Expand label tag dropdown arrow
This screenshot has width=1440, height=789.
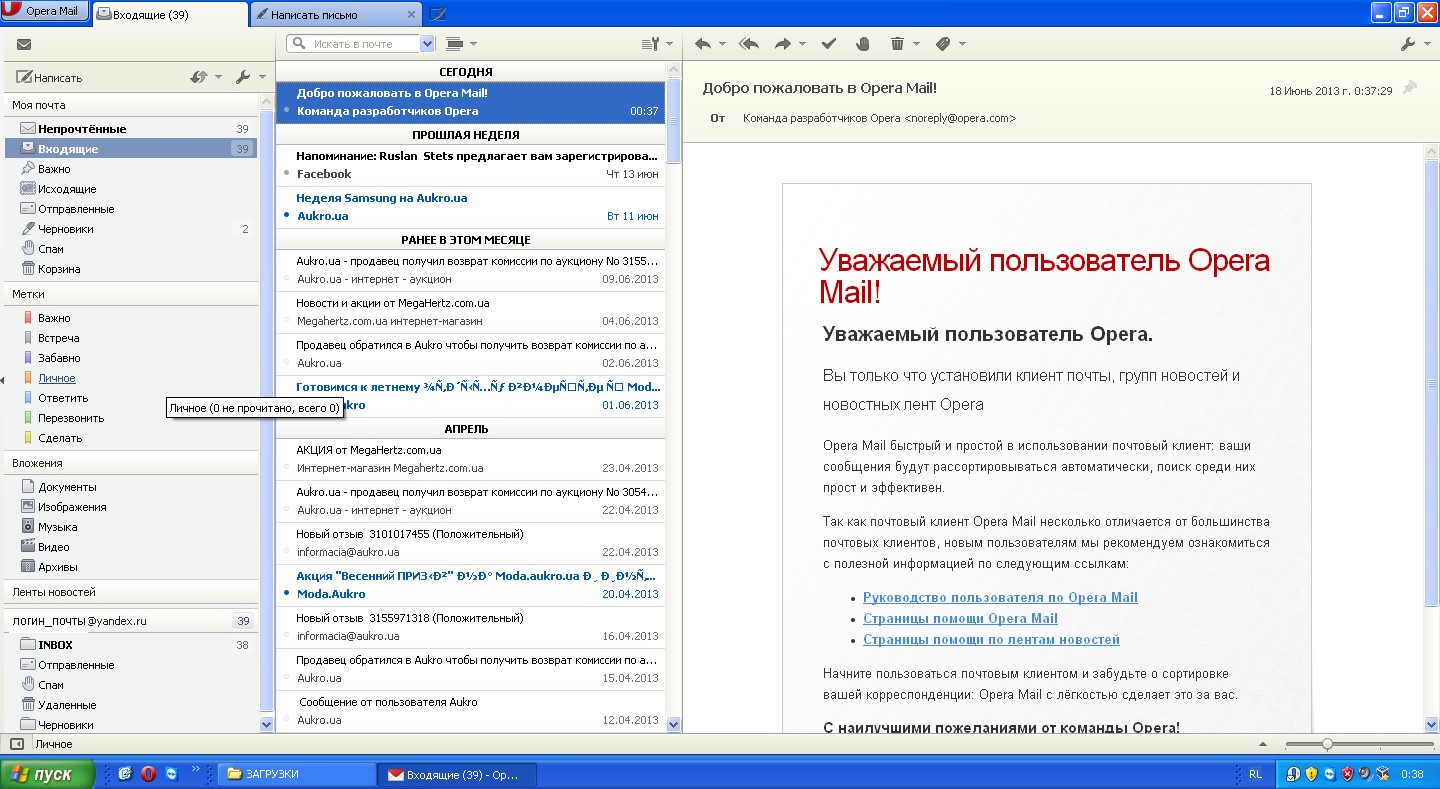[963, 44]
